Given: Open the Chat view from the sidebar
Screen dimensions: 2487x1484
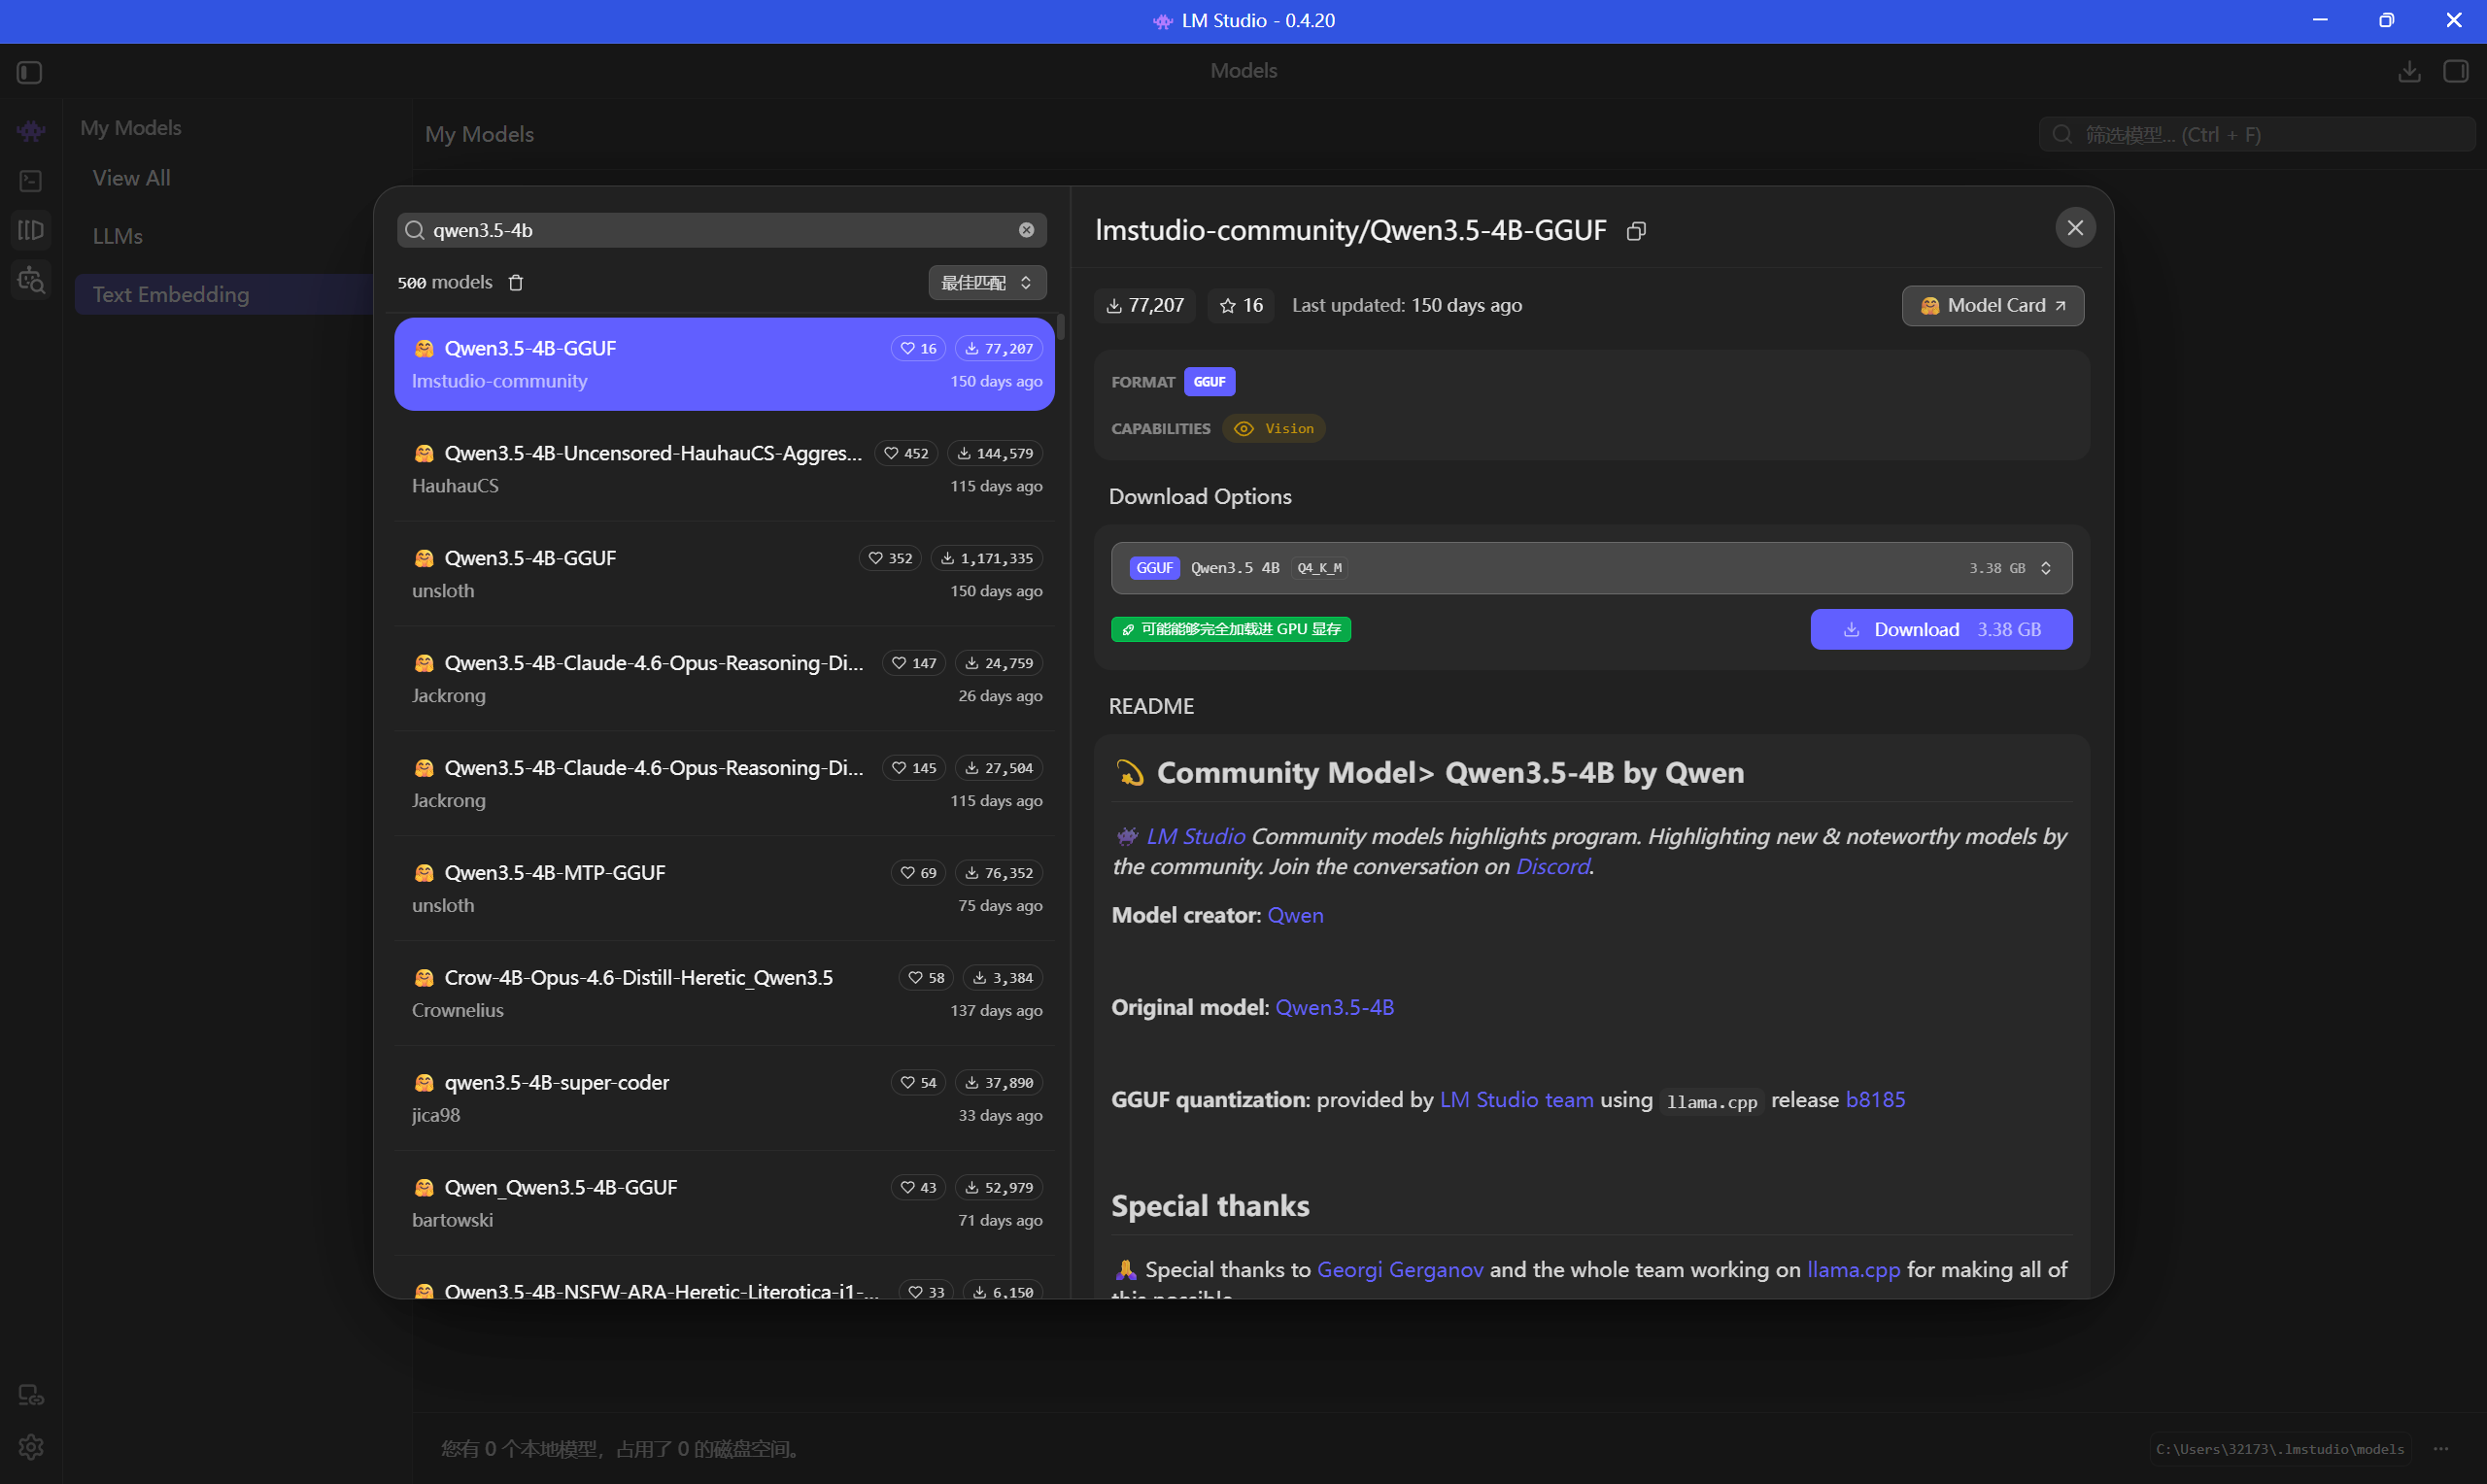Looking at the screenshot, I should pos(31,130).
